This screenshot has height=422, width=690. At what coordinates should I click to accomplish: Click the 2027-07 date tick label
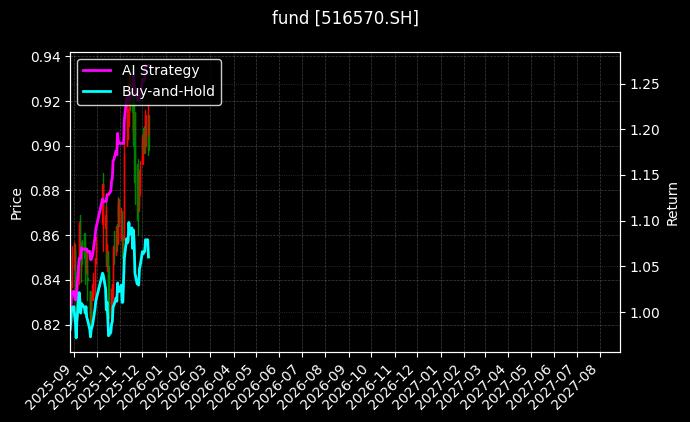551,386
